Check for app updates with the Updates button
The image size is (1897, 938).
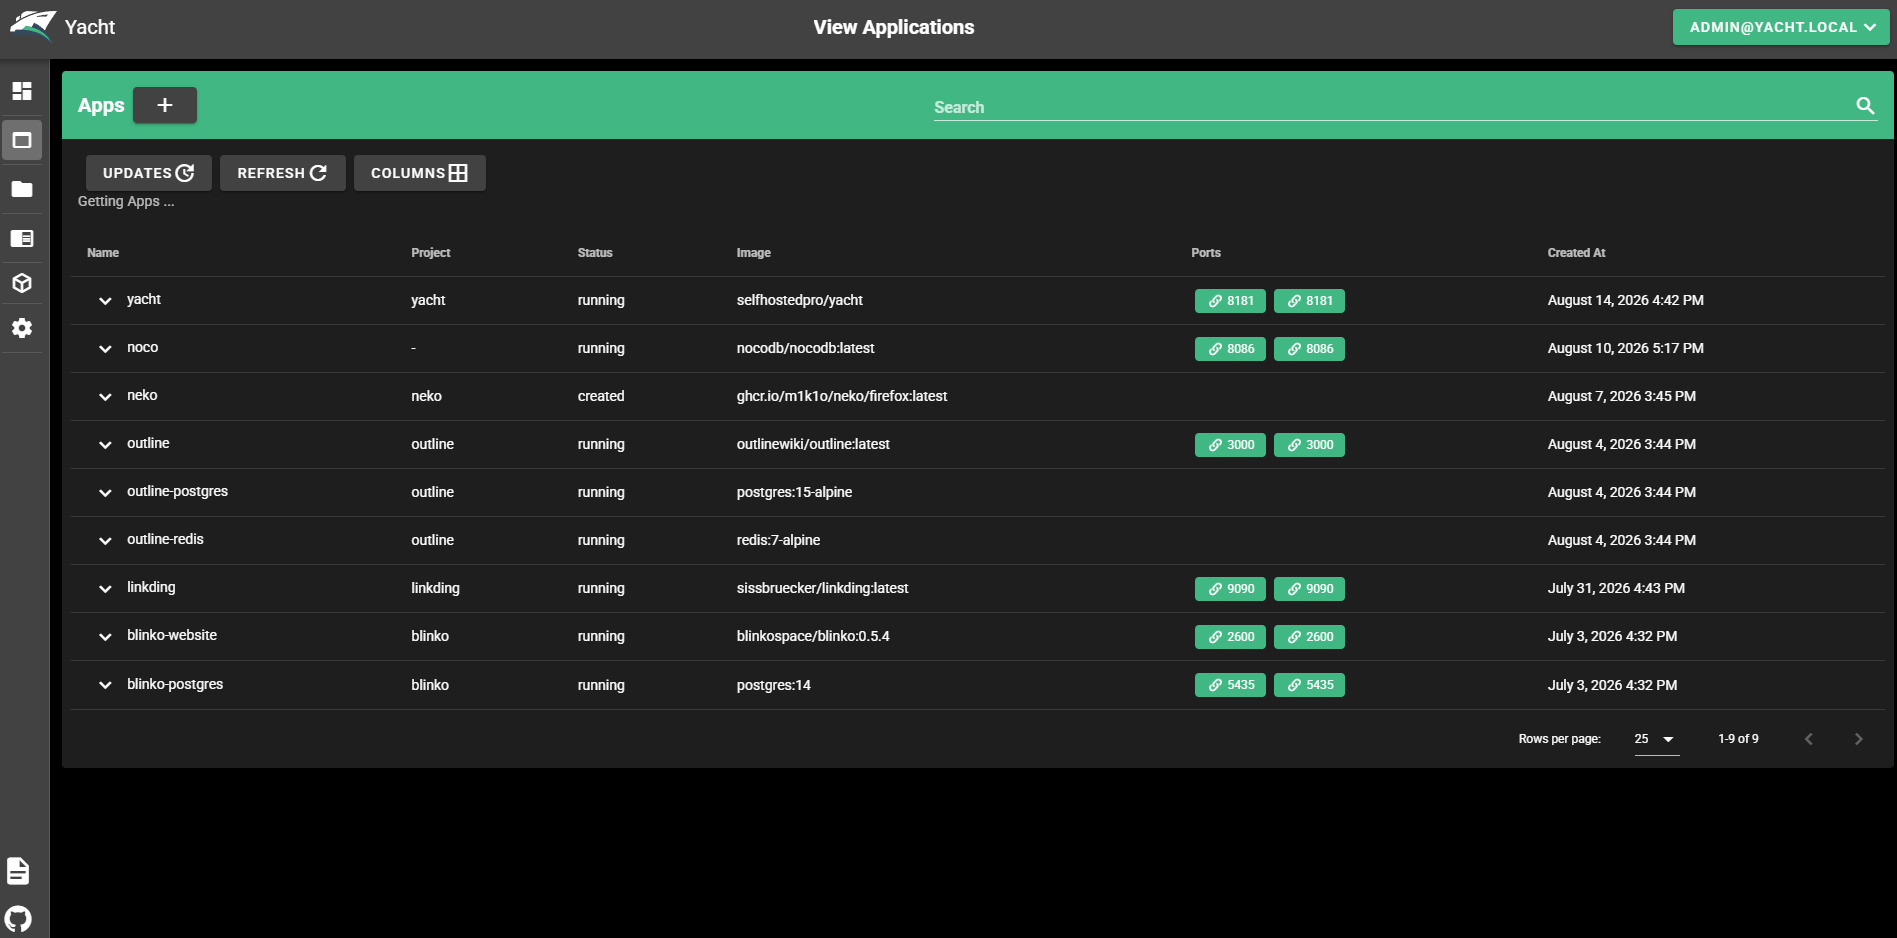point(149,173)
